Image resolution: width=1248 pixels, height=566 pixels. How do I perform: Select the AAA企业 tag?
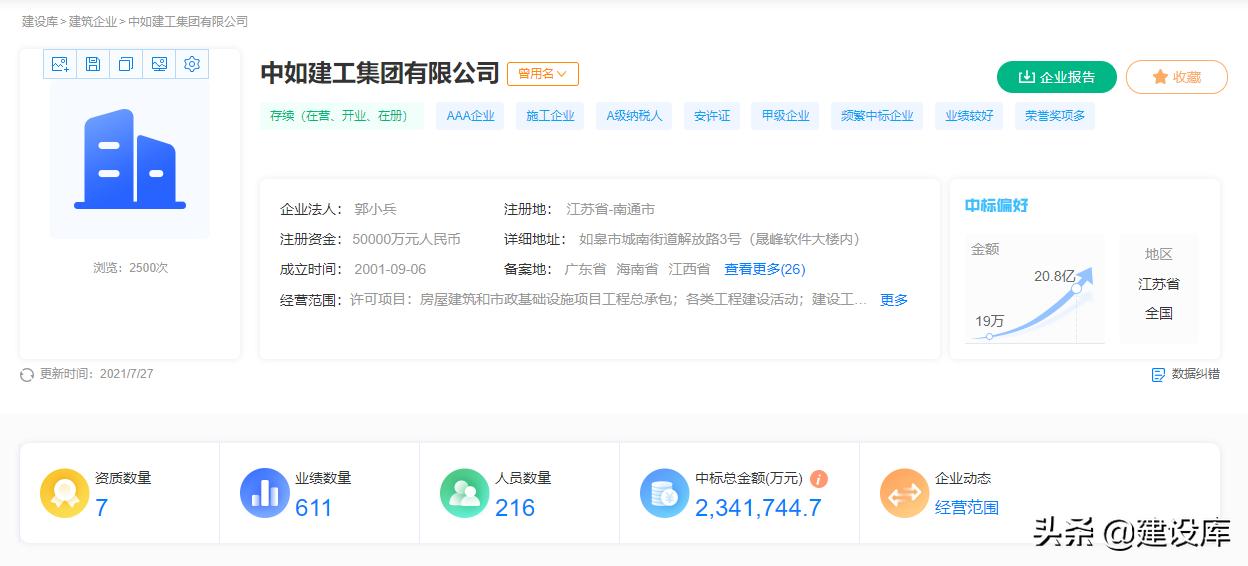pyautogui.click(x=470, y=116)
